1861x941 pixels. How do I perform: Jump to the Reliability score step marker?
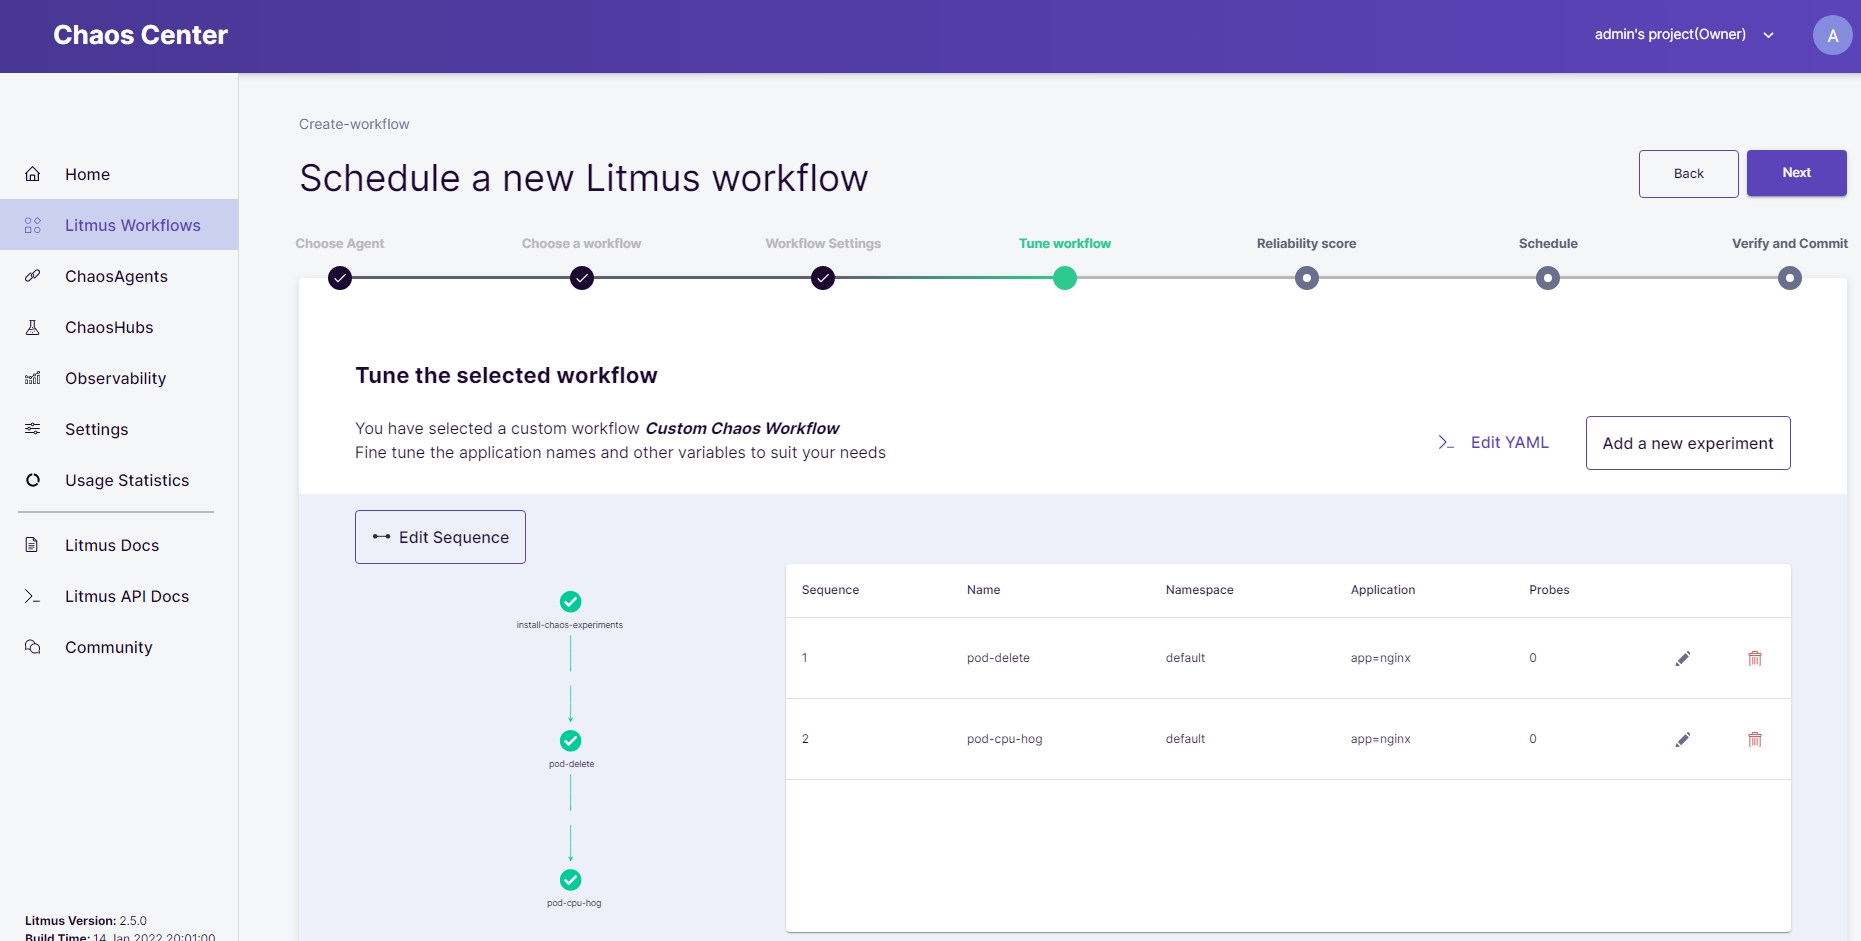click(x=1306, y=278)
